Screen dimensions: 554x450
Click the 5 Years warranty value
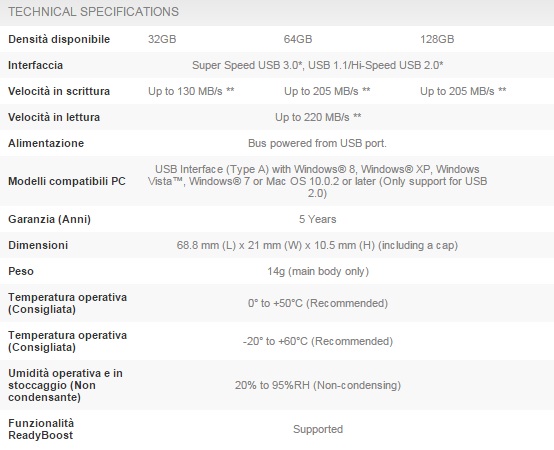(x=318, y=219)
